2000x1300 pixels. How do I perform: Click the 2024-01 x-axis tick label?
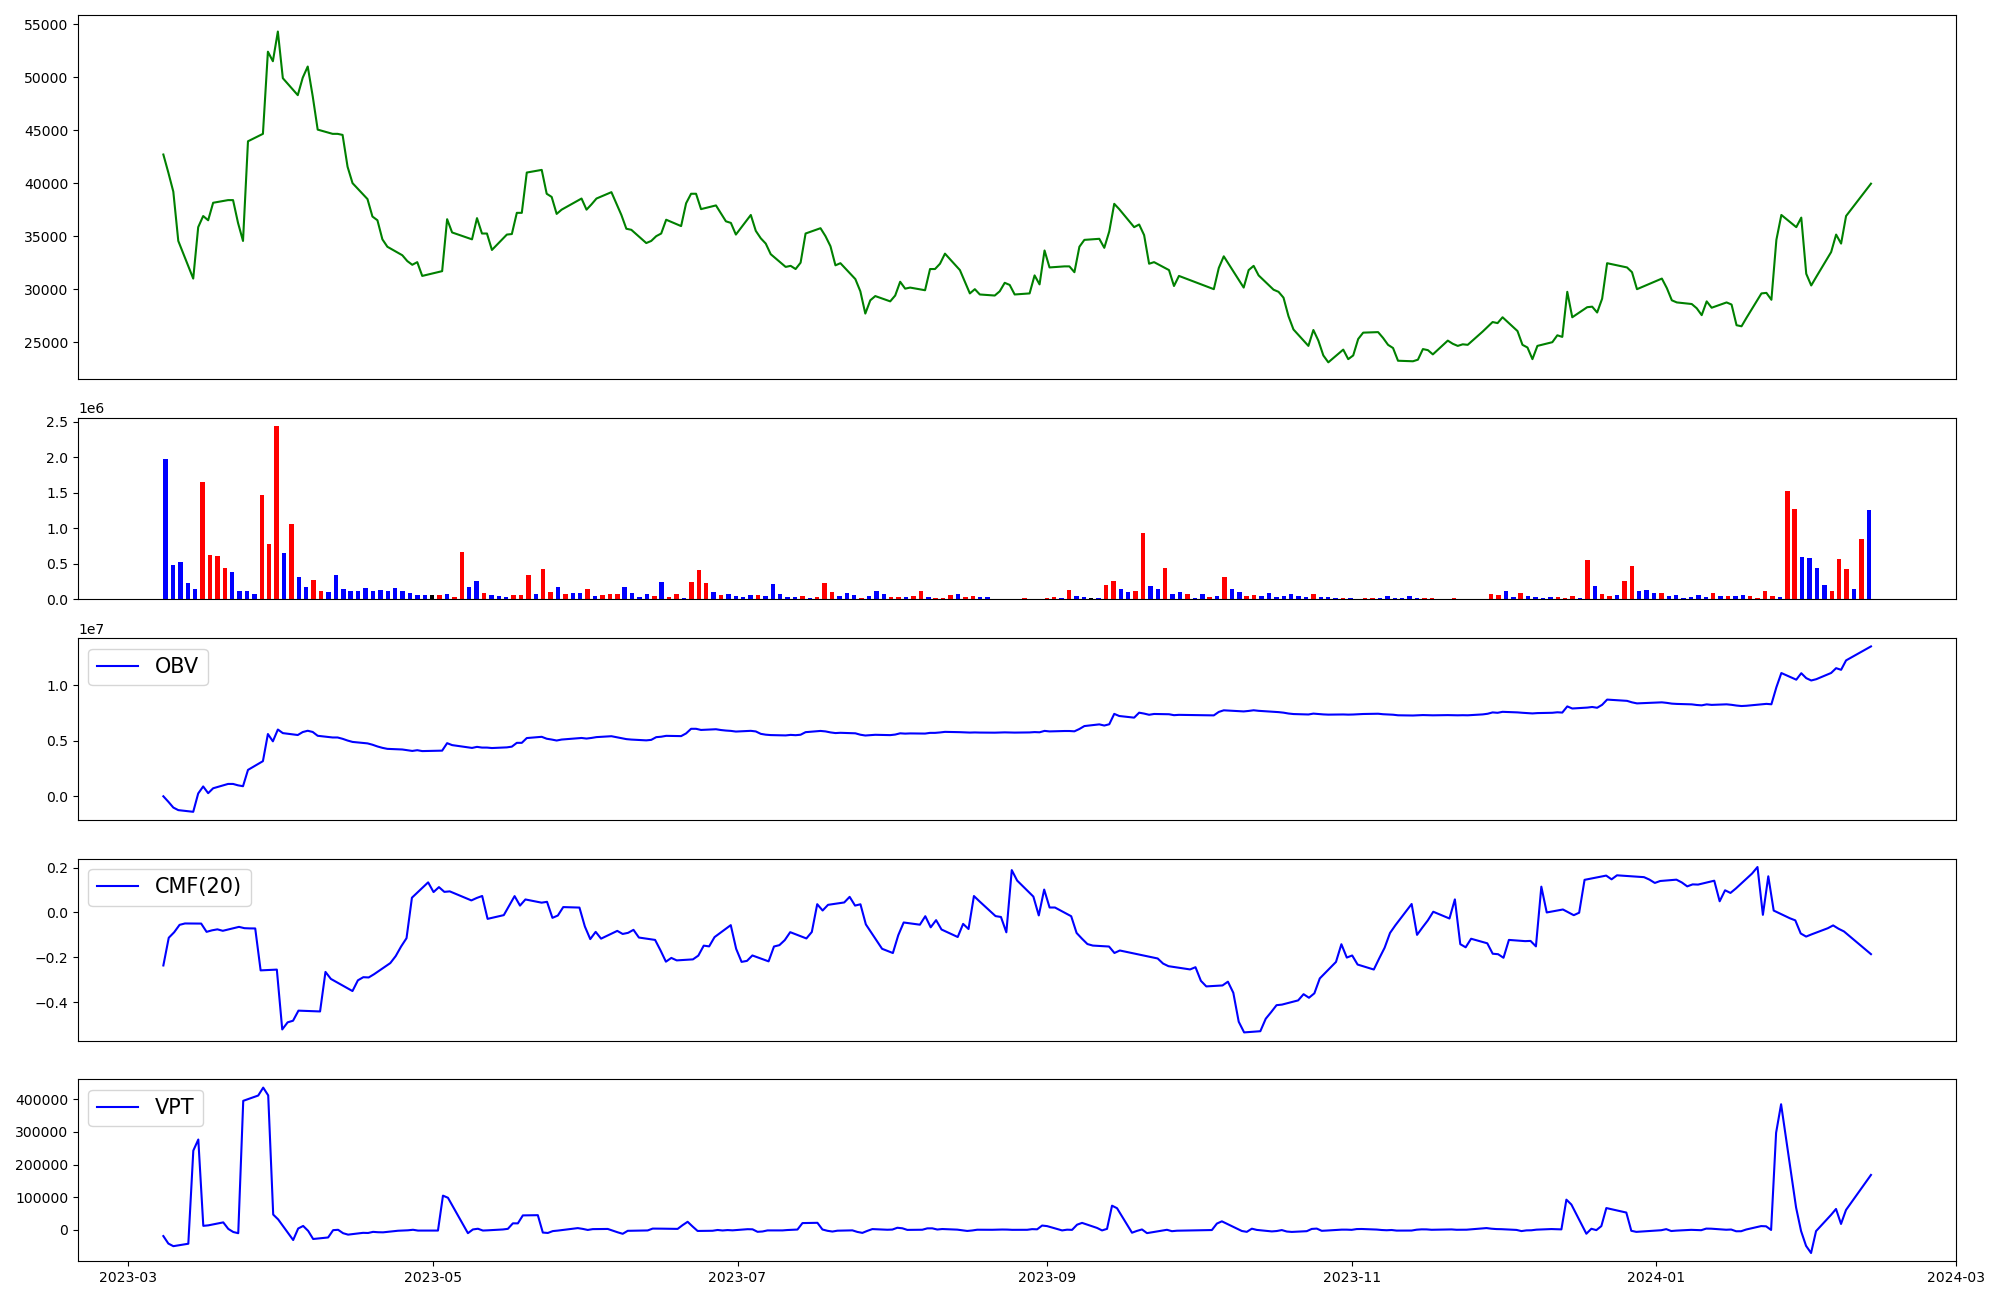coord(1657,1276)
